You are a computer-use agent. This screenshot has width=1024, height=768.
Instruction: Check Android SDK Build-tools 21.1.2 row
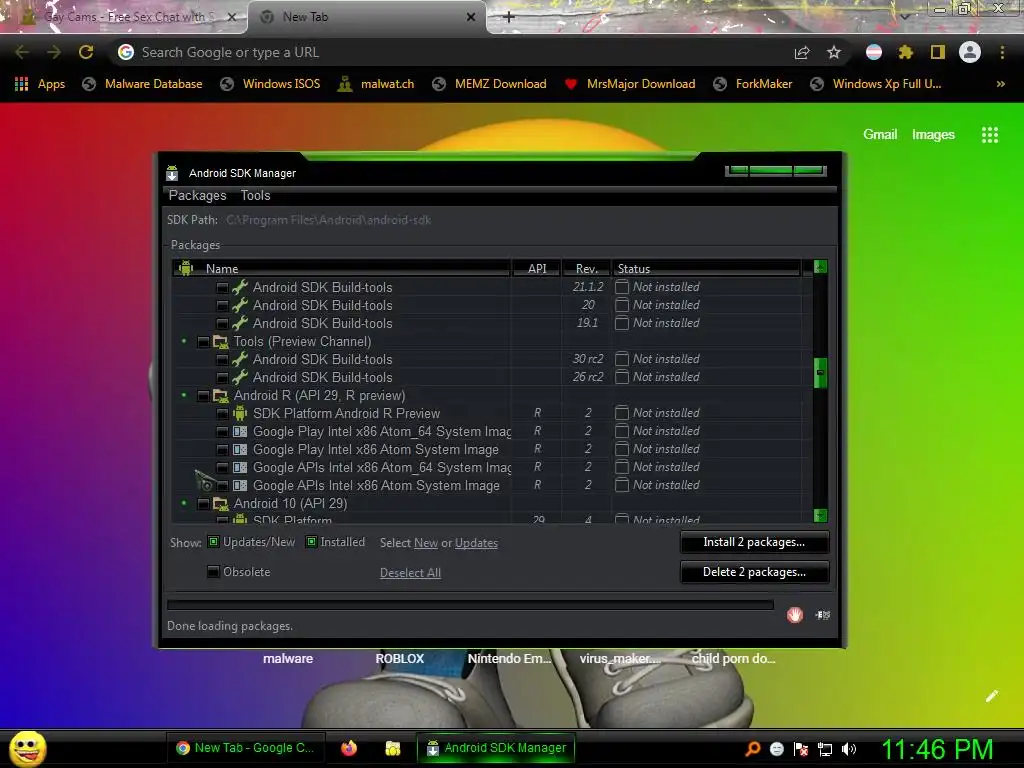tap(223, 287)
